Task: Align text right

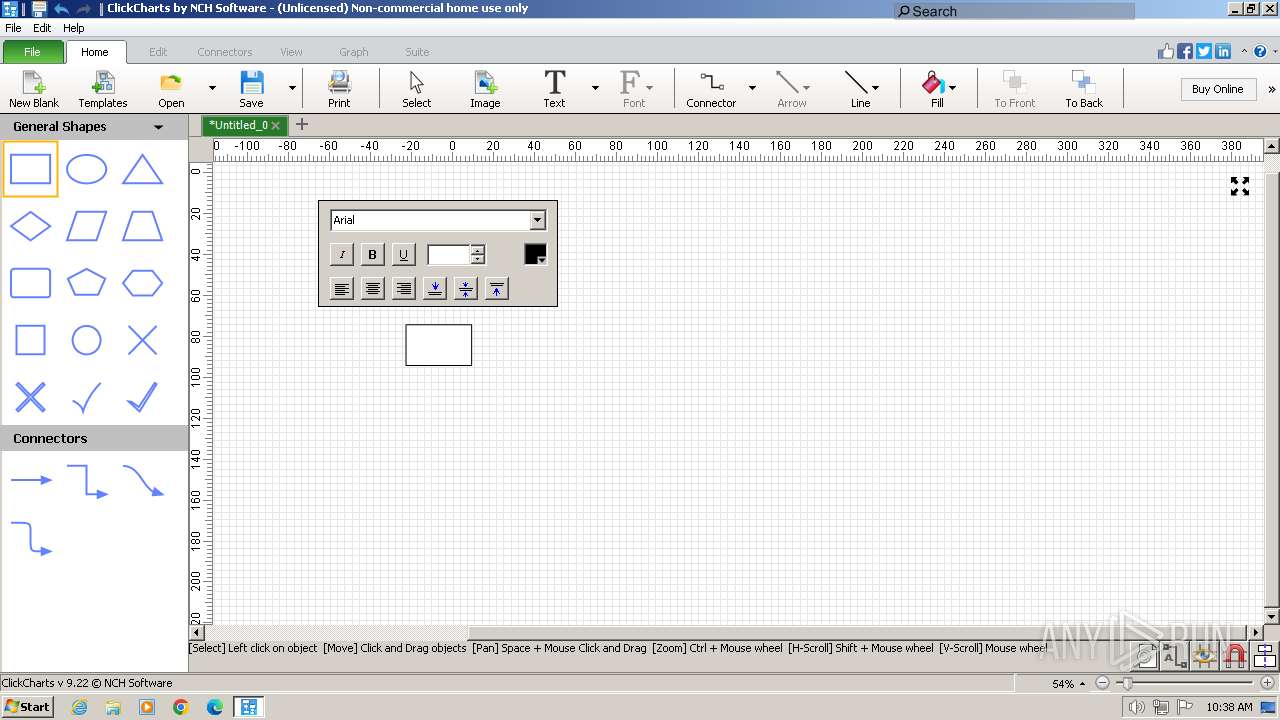Action: pos(403,289)
